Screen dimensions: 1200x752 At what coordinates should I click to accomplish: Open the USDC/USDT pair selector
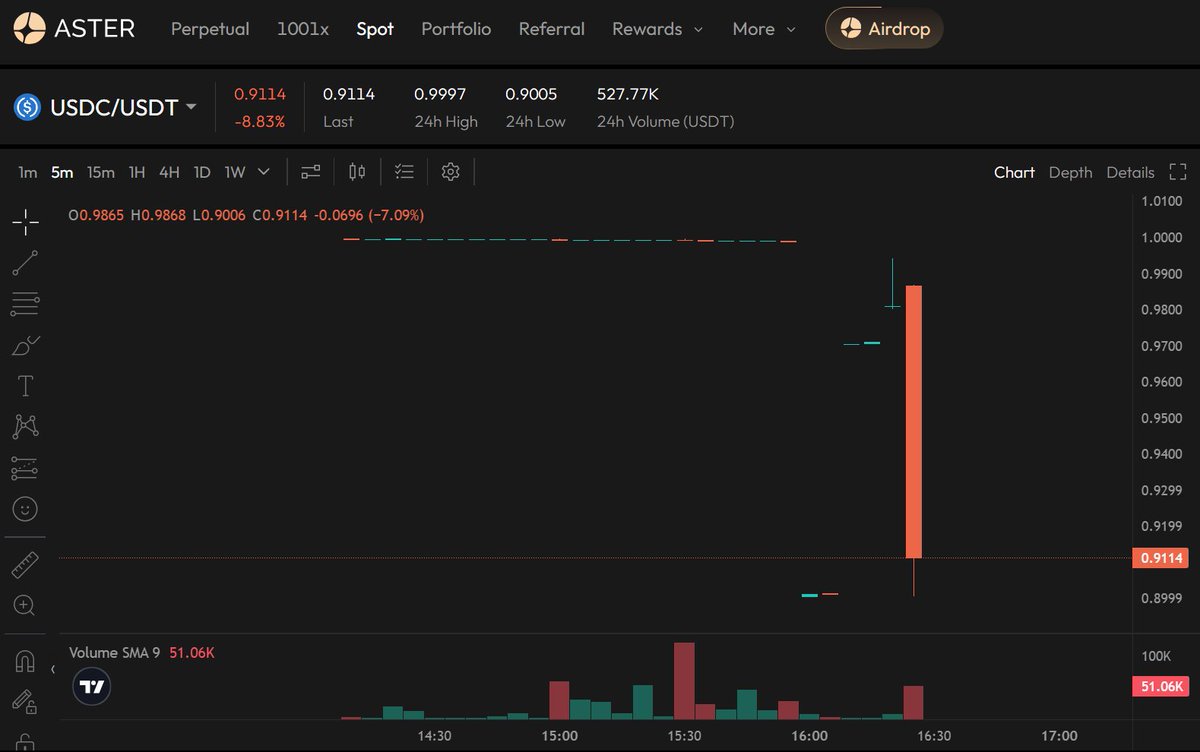[122, 107]
